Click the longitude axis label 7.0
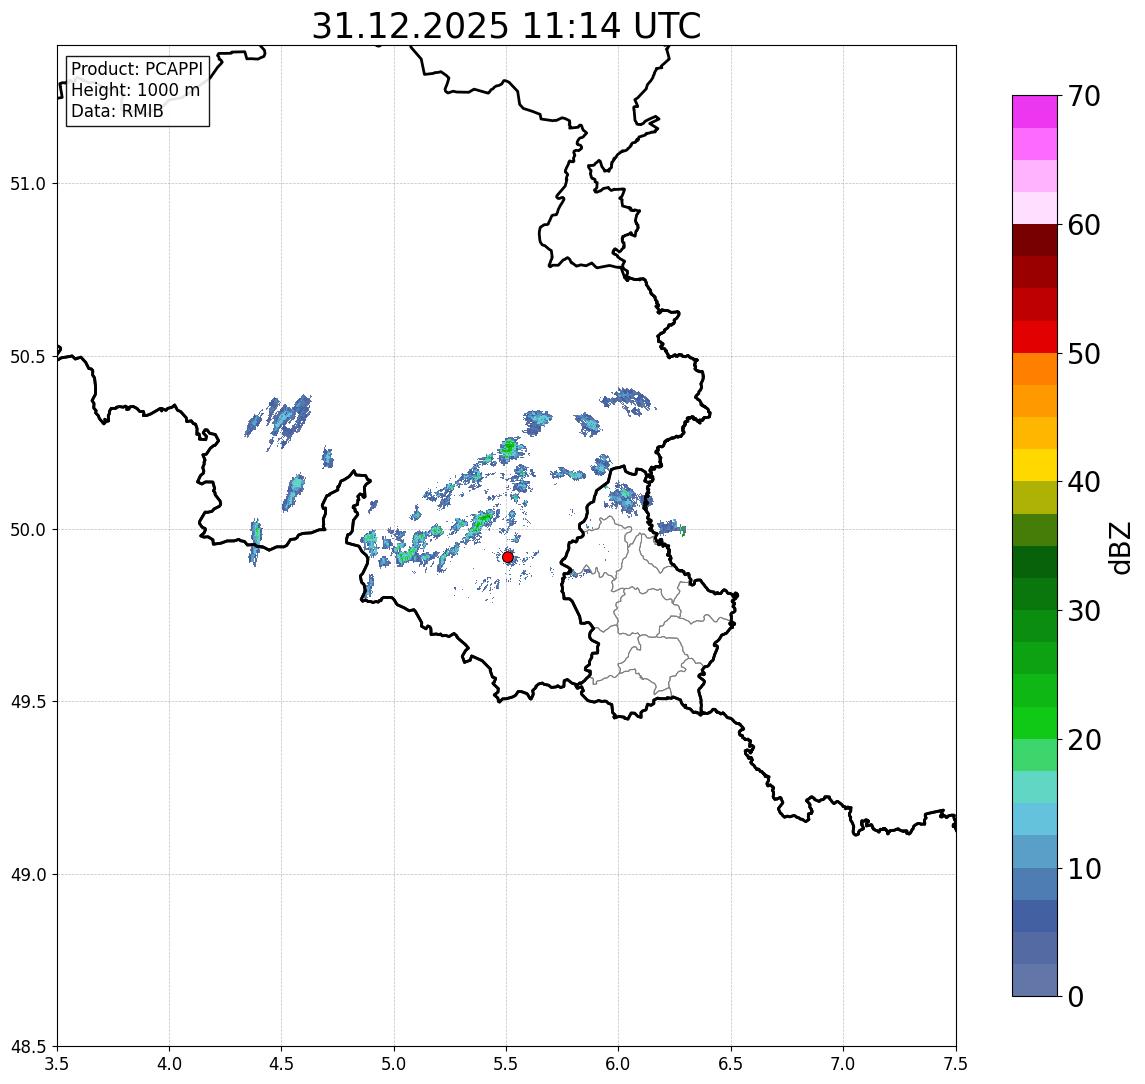The width and height of the screenshot is (1145, 1084). point(843,1064)
